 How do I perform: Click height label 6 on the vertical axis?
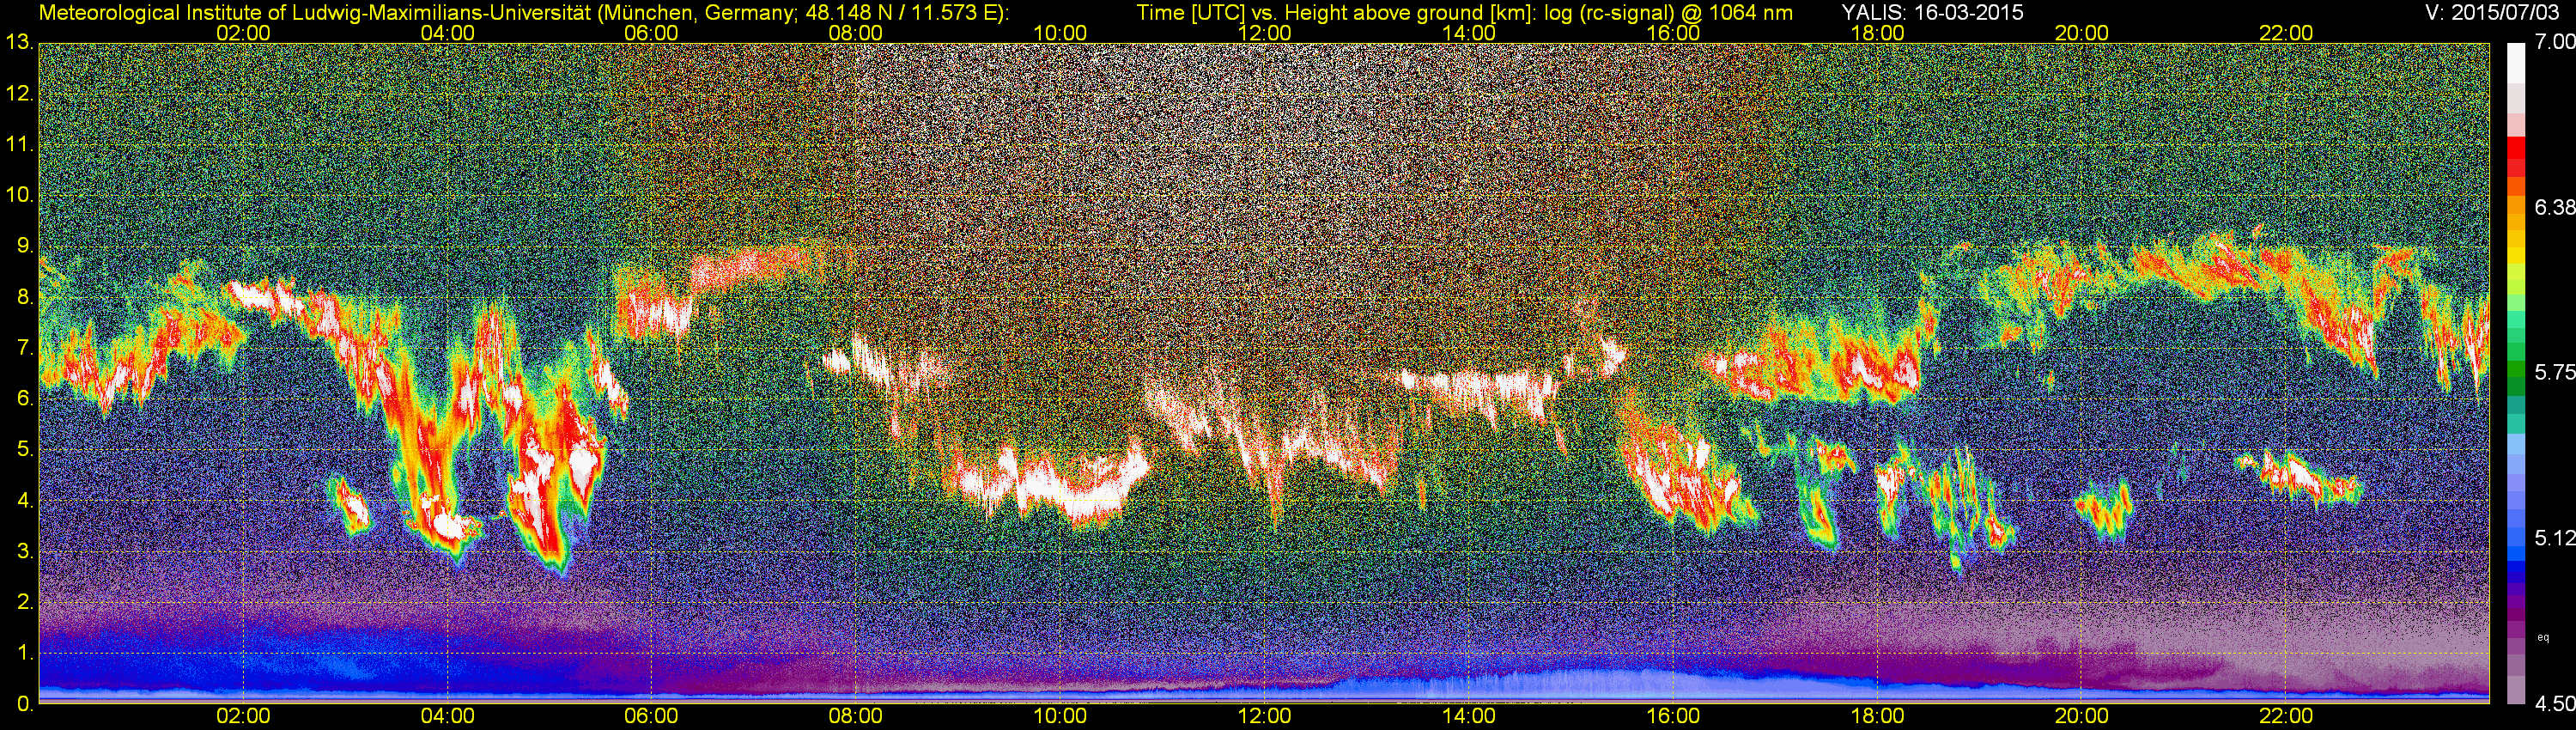pyautogui.click(x=24, y=399)
